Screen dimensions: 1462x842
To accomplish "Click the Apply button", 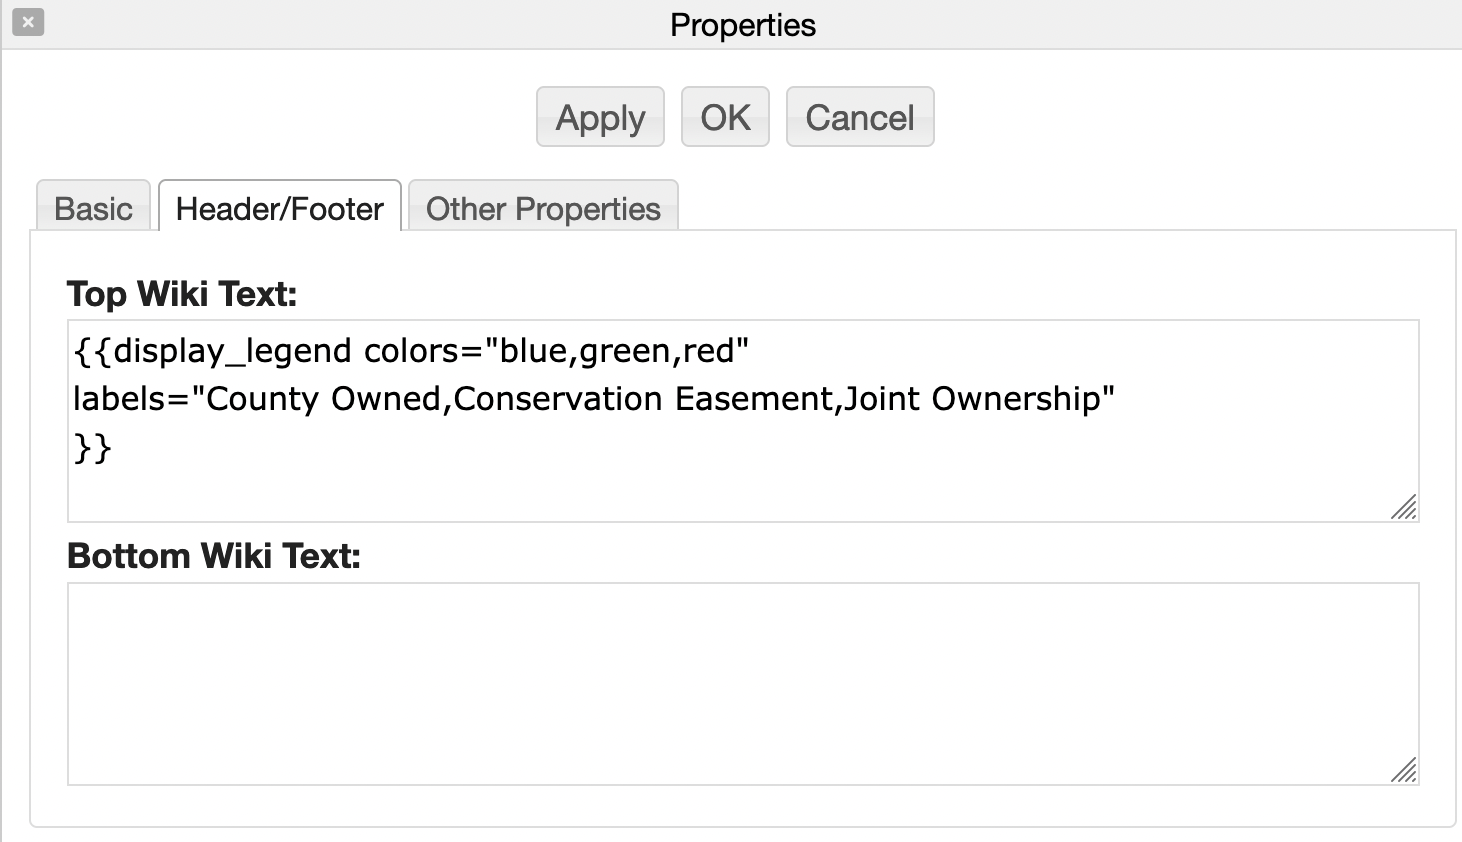I will click(x=600, y=117).
